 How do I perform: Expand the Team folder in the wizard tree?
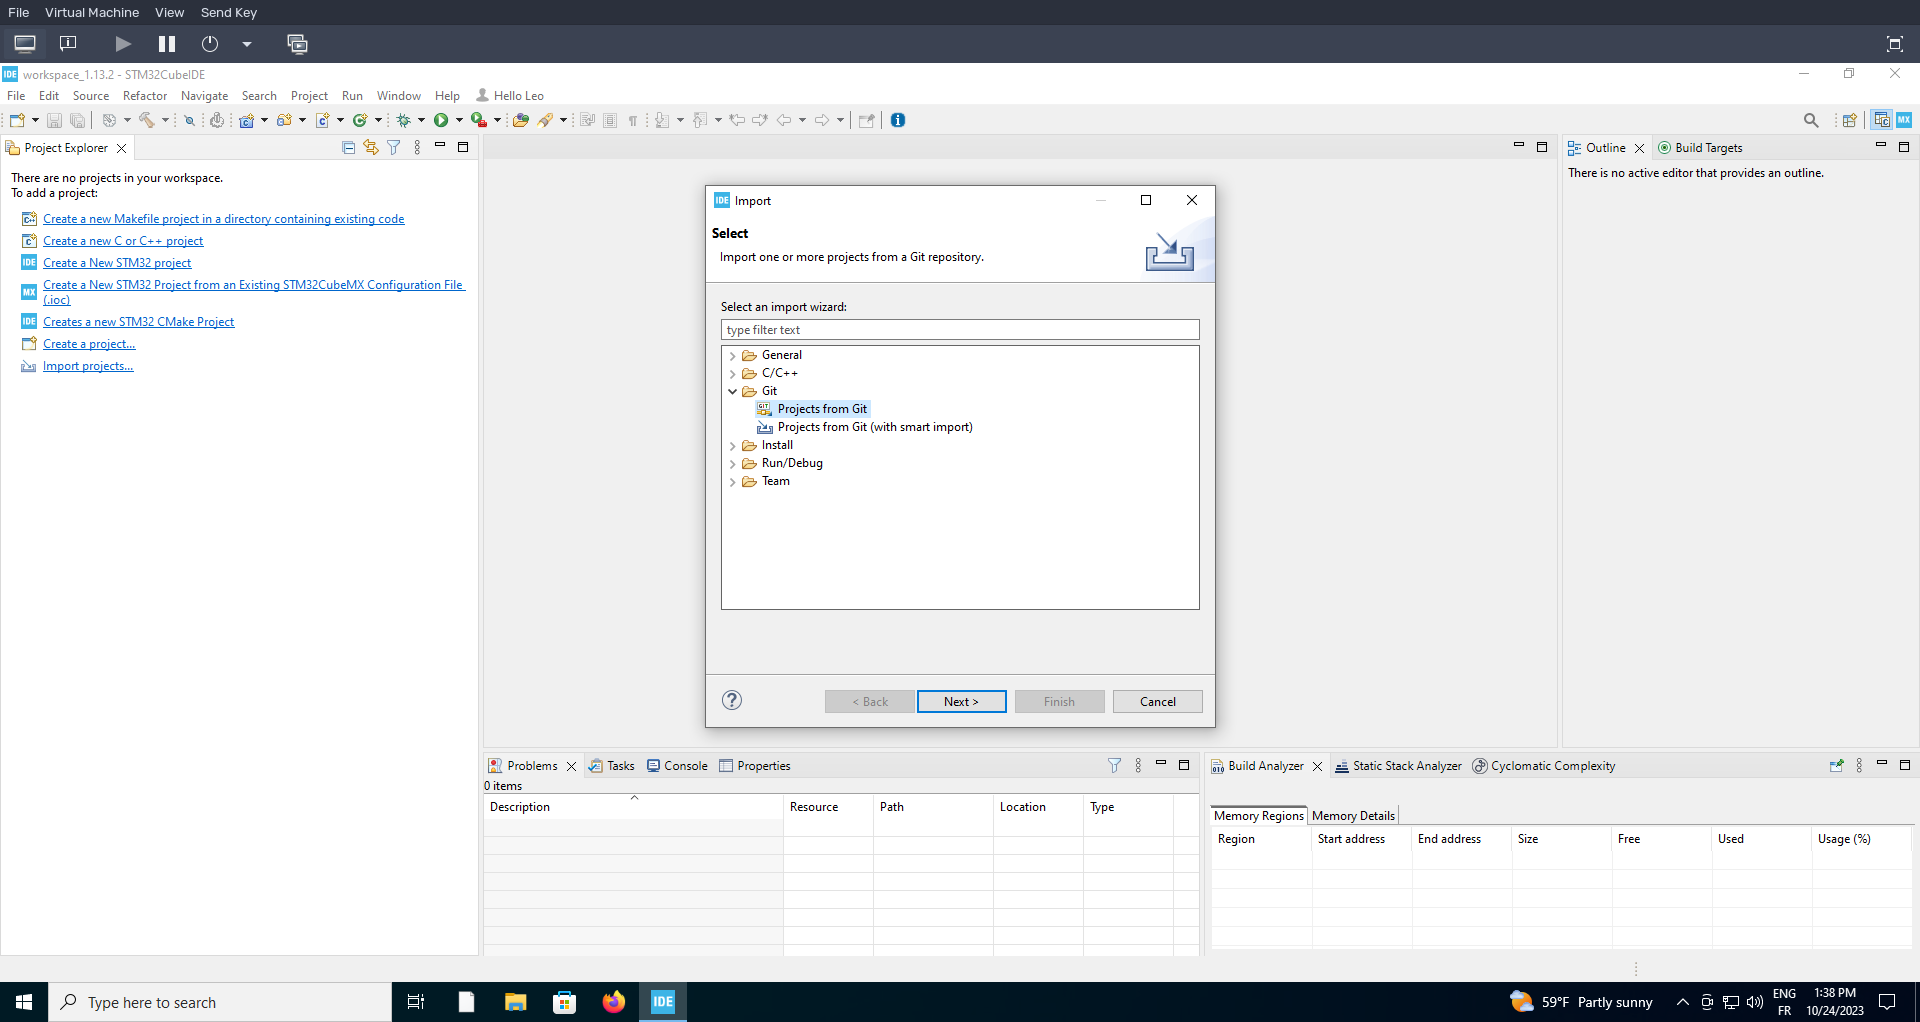pyautogui.click(x=733, y=482)
